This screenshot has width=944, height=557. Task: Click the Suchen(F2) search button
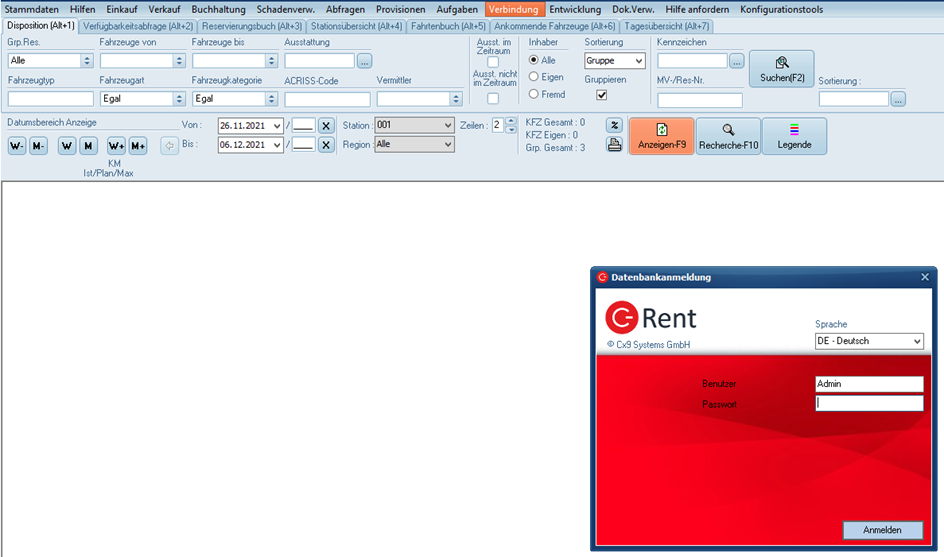click(x=781, y=69)
